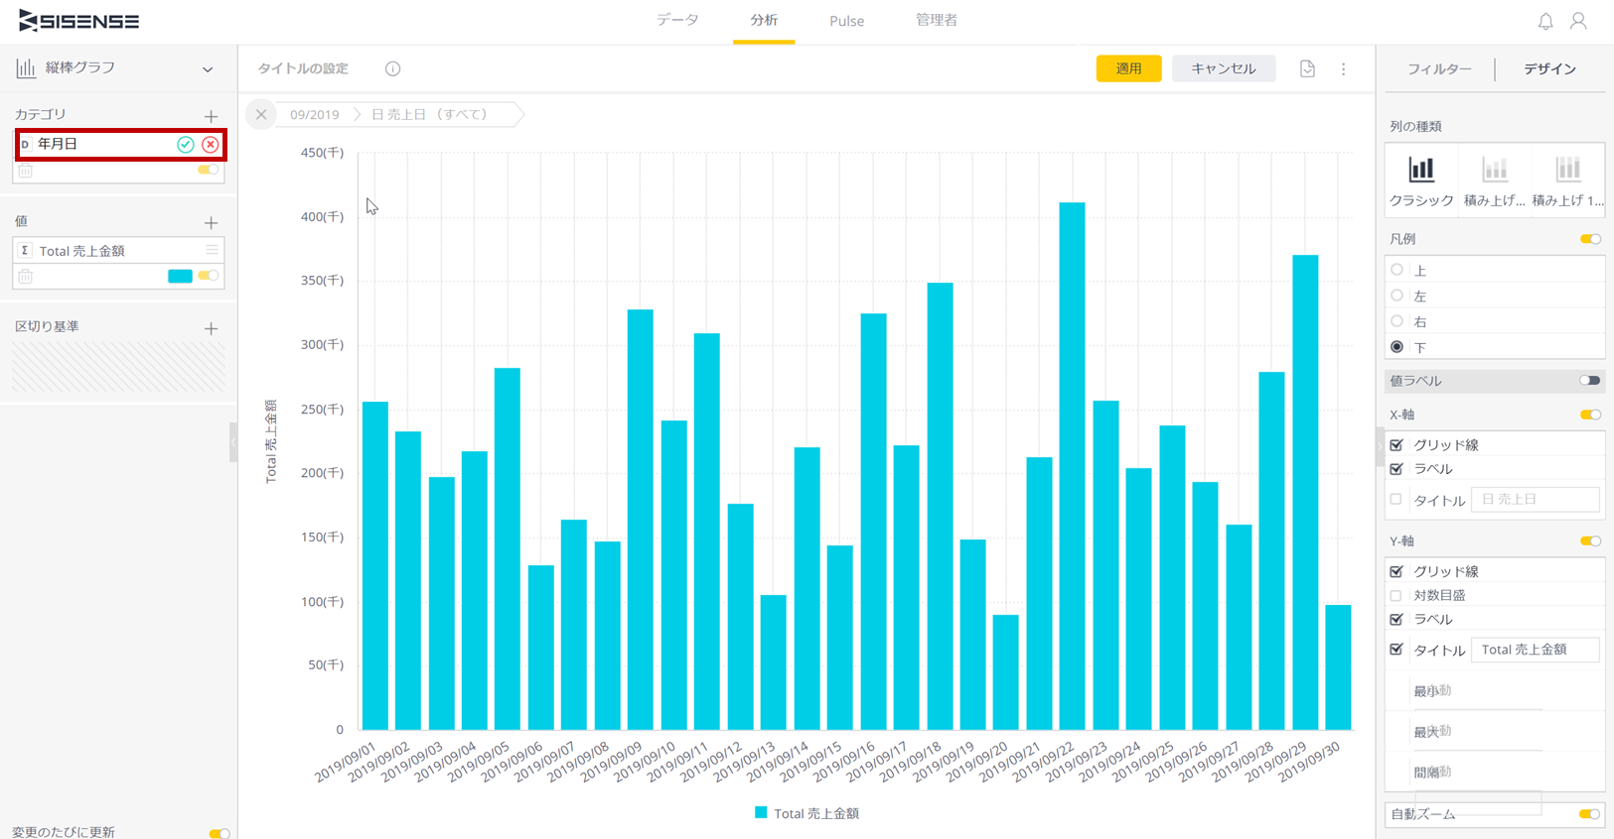1614x839 pixels.
Task: Click Total 売上金額 legend entry
Action: pyautogui.click(x=807, y=813)
